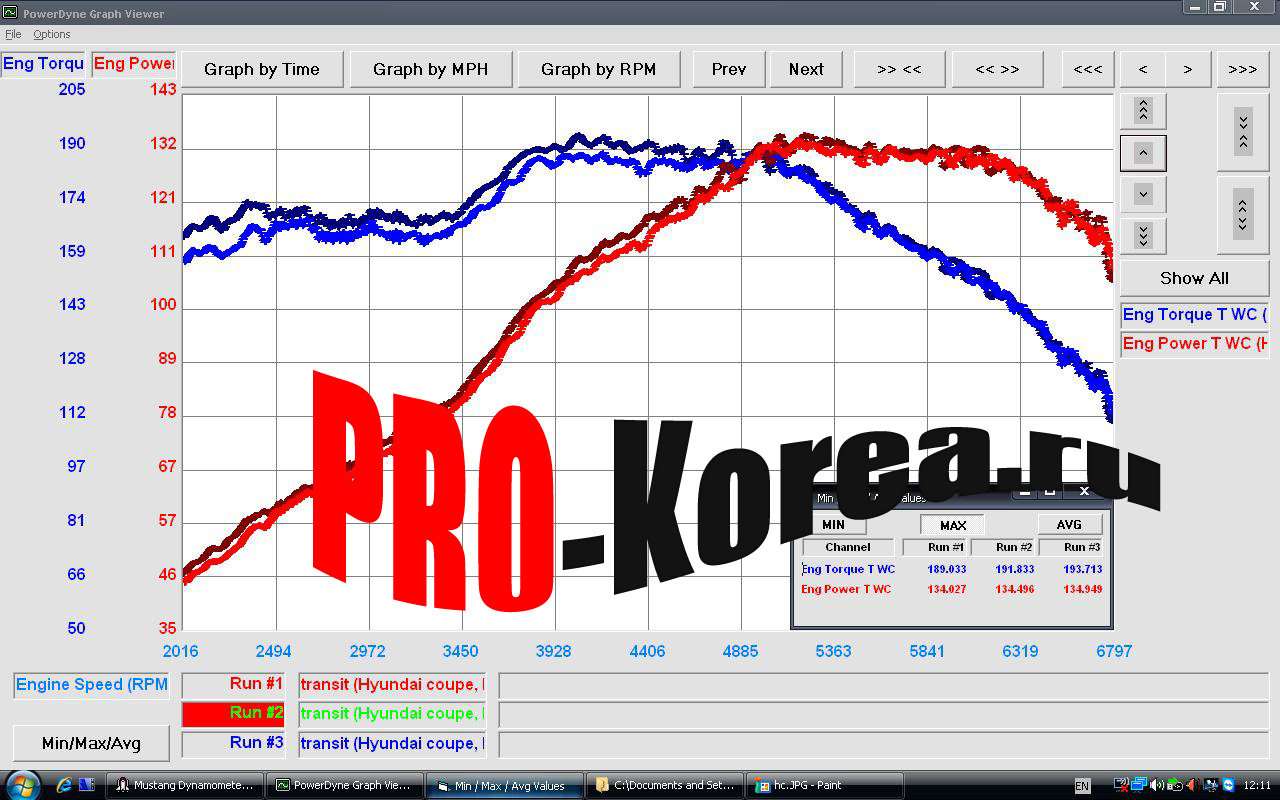Click power value 134.027
This screenshot has height=800, width=1280.
click(x=946, y=589)
